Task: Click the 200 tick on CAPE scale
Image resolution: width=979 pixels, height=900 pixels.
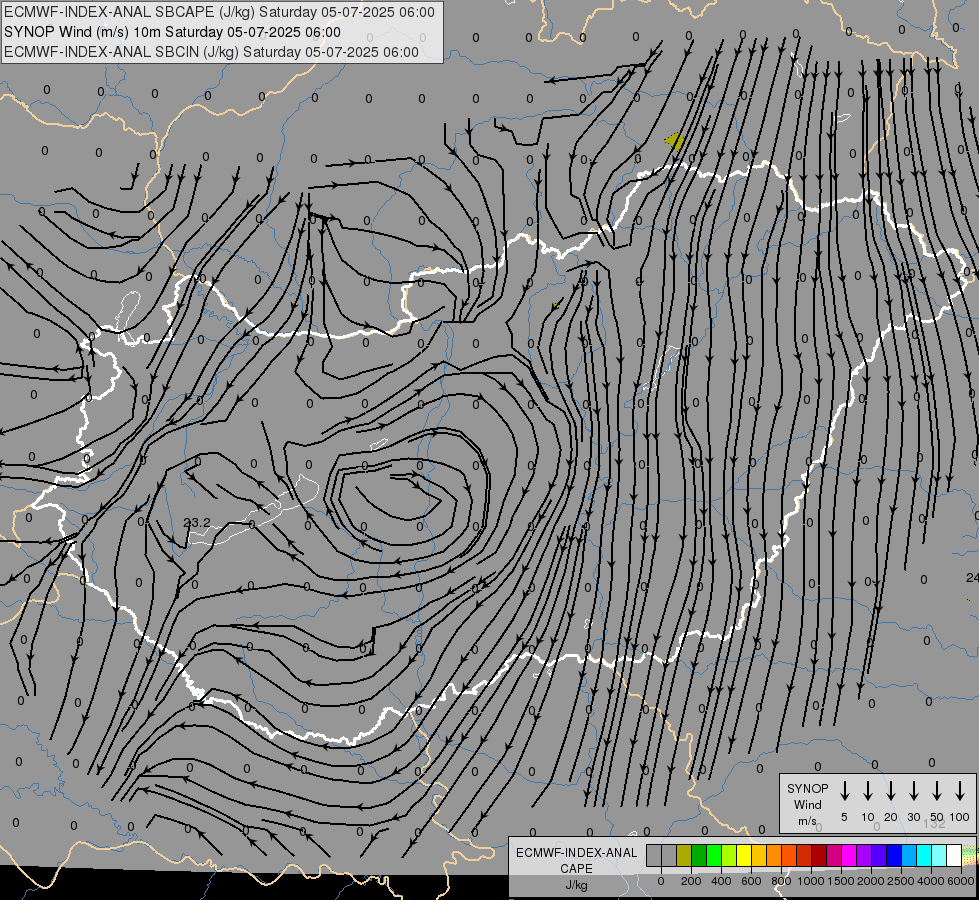Action: click(x=691, y=881)
